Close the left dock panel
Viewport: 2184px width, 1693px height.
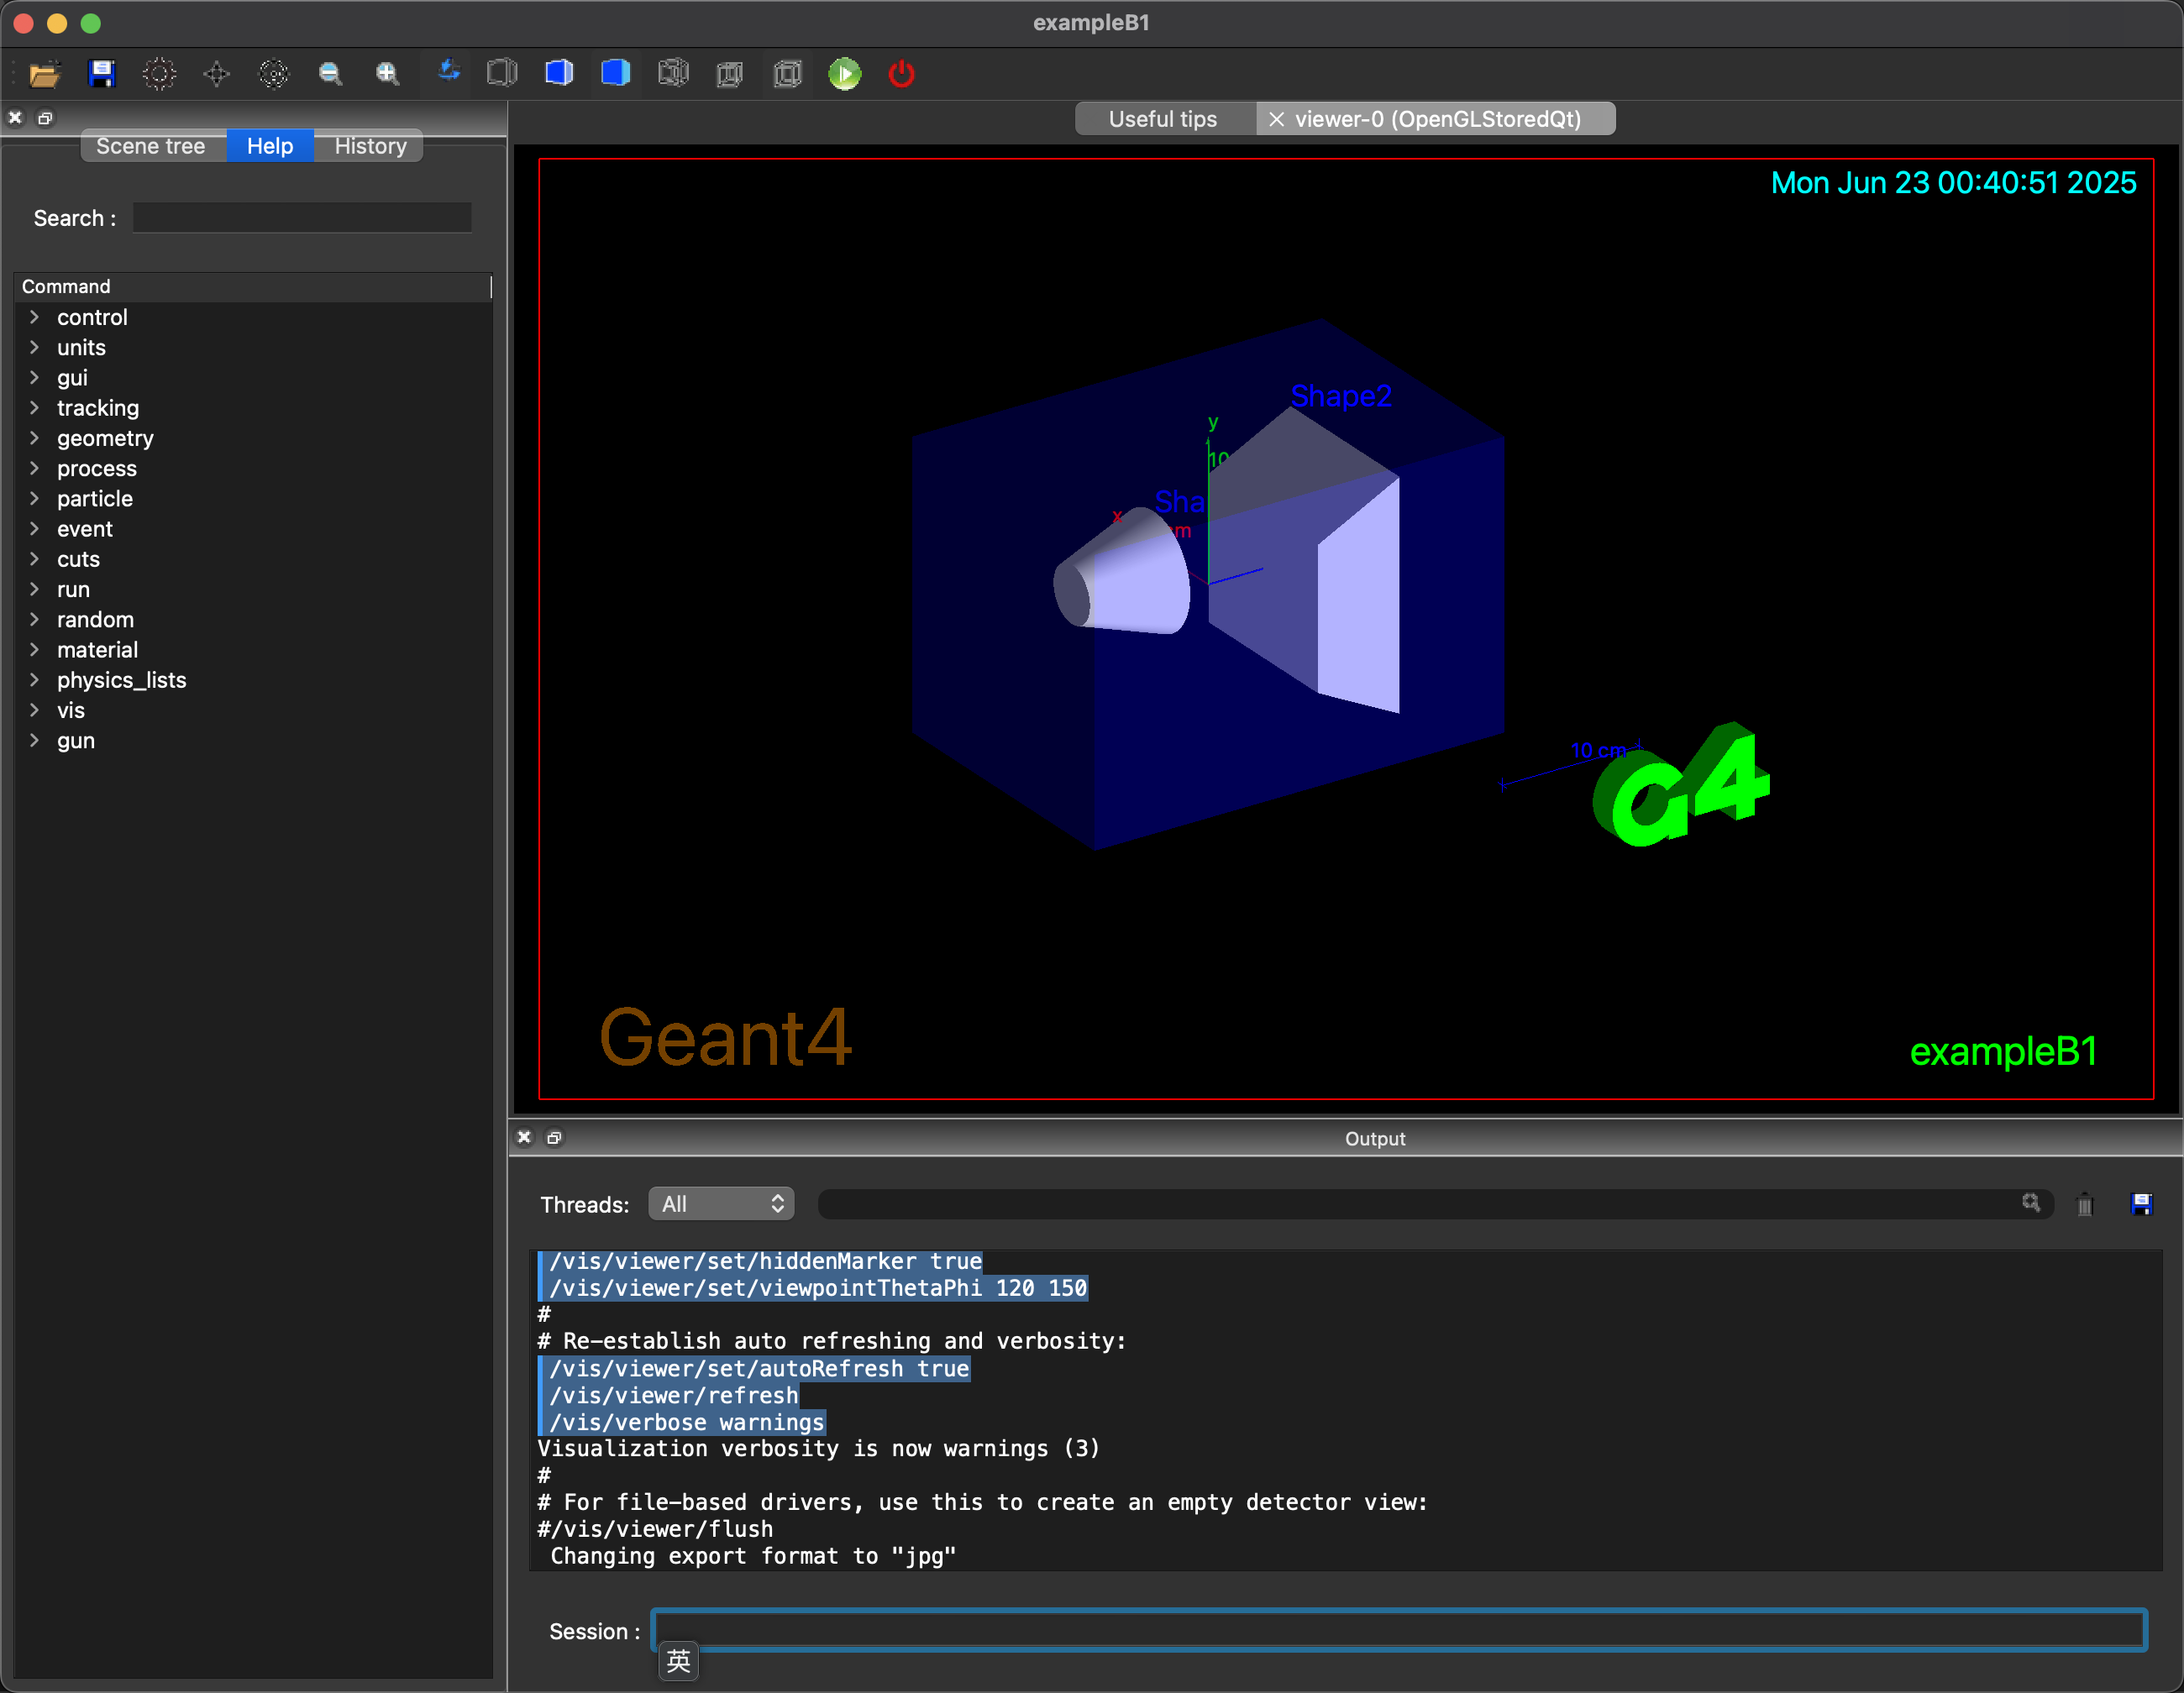click(x=15, y=118)
